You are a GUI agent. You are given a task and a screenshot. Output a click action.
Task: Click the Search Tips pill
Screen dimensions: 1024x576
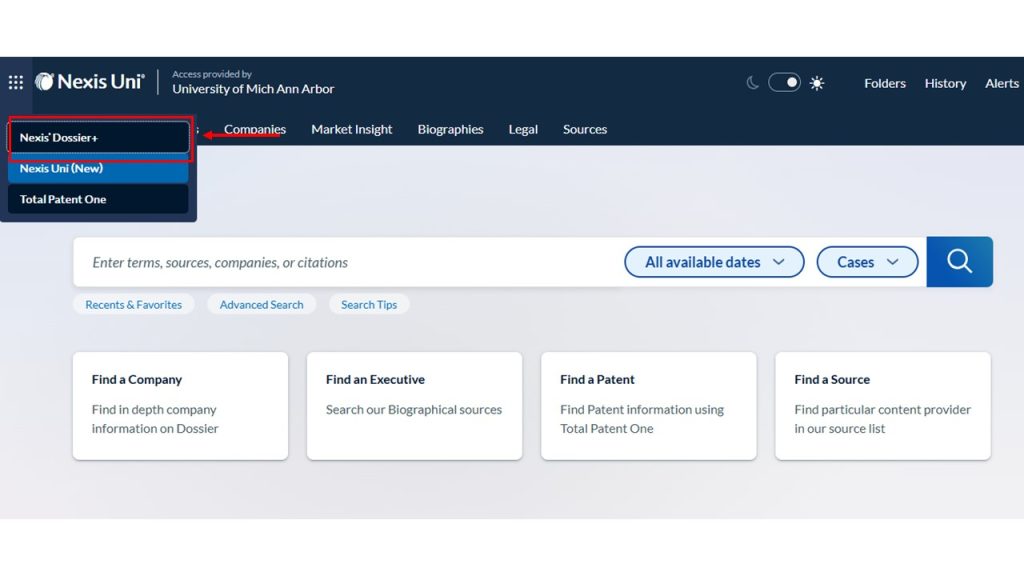[369, 304]
